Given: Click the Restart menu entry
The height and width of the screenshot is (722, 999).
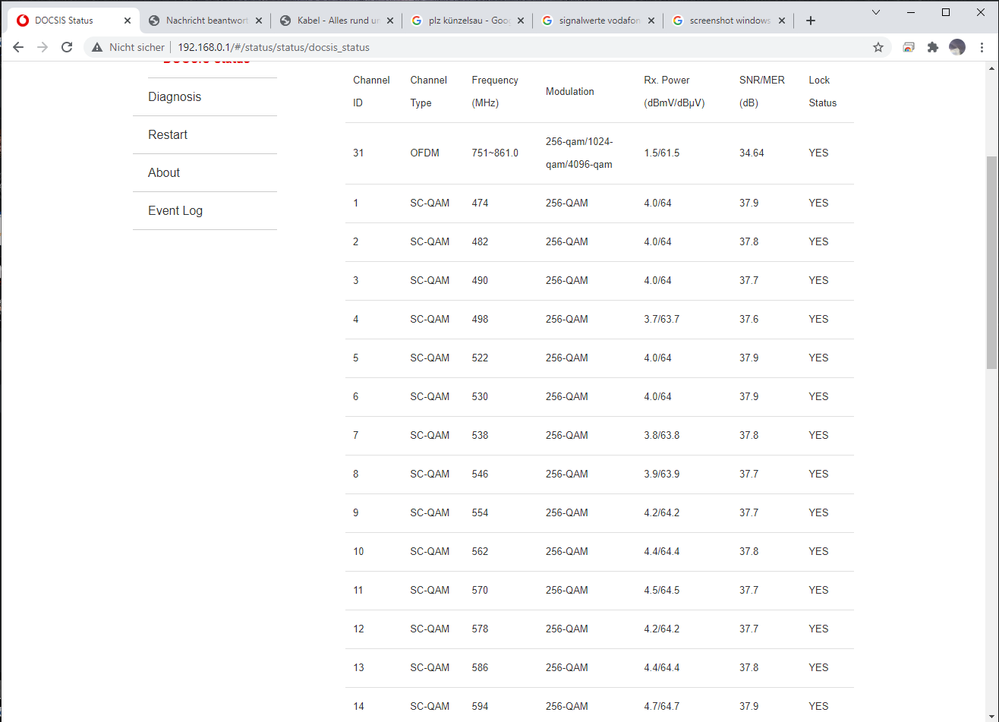Looking at the screenshot, I should (167, 134).
